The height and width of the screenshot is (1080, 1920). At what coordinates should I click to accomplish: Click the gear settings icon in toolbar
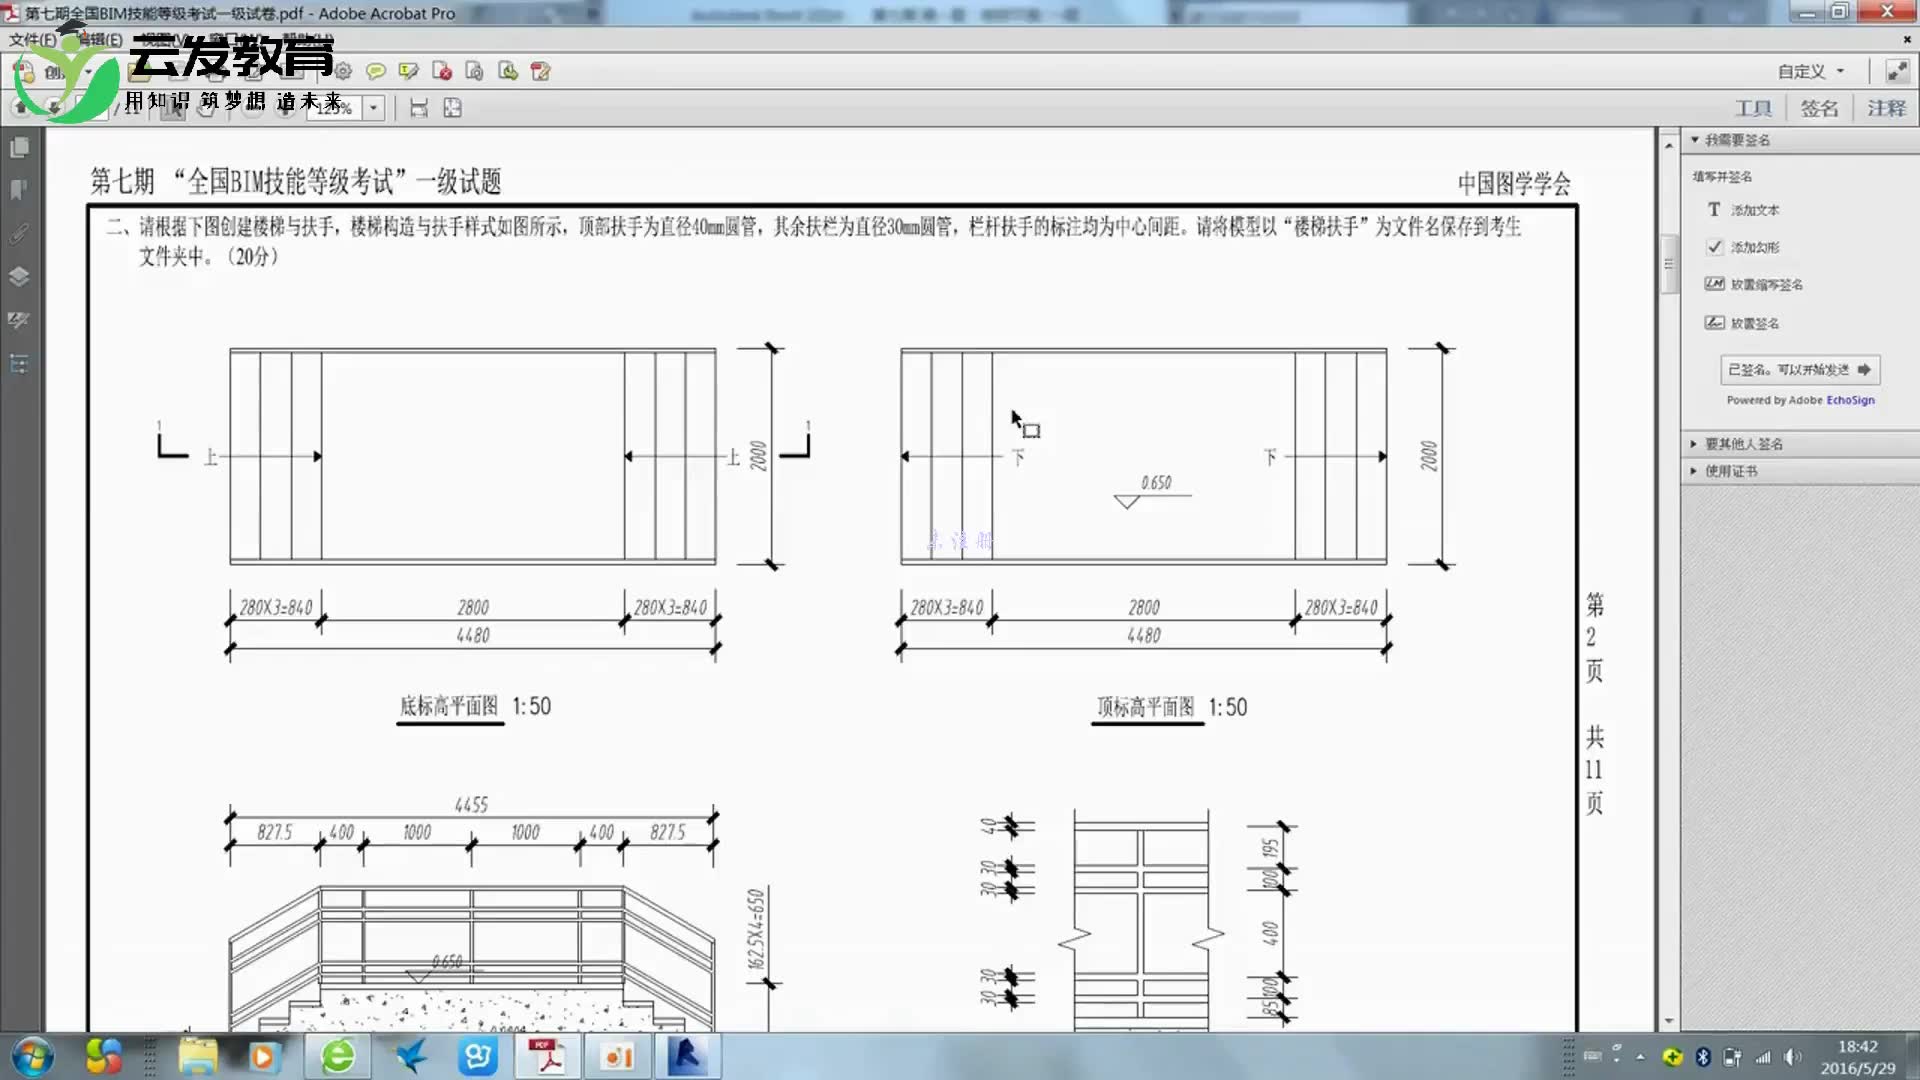(x=343, y=71)
